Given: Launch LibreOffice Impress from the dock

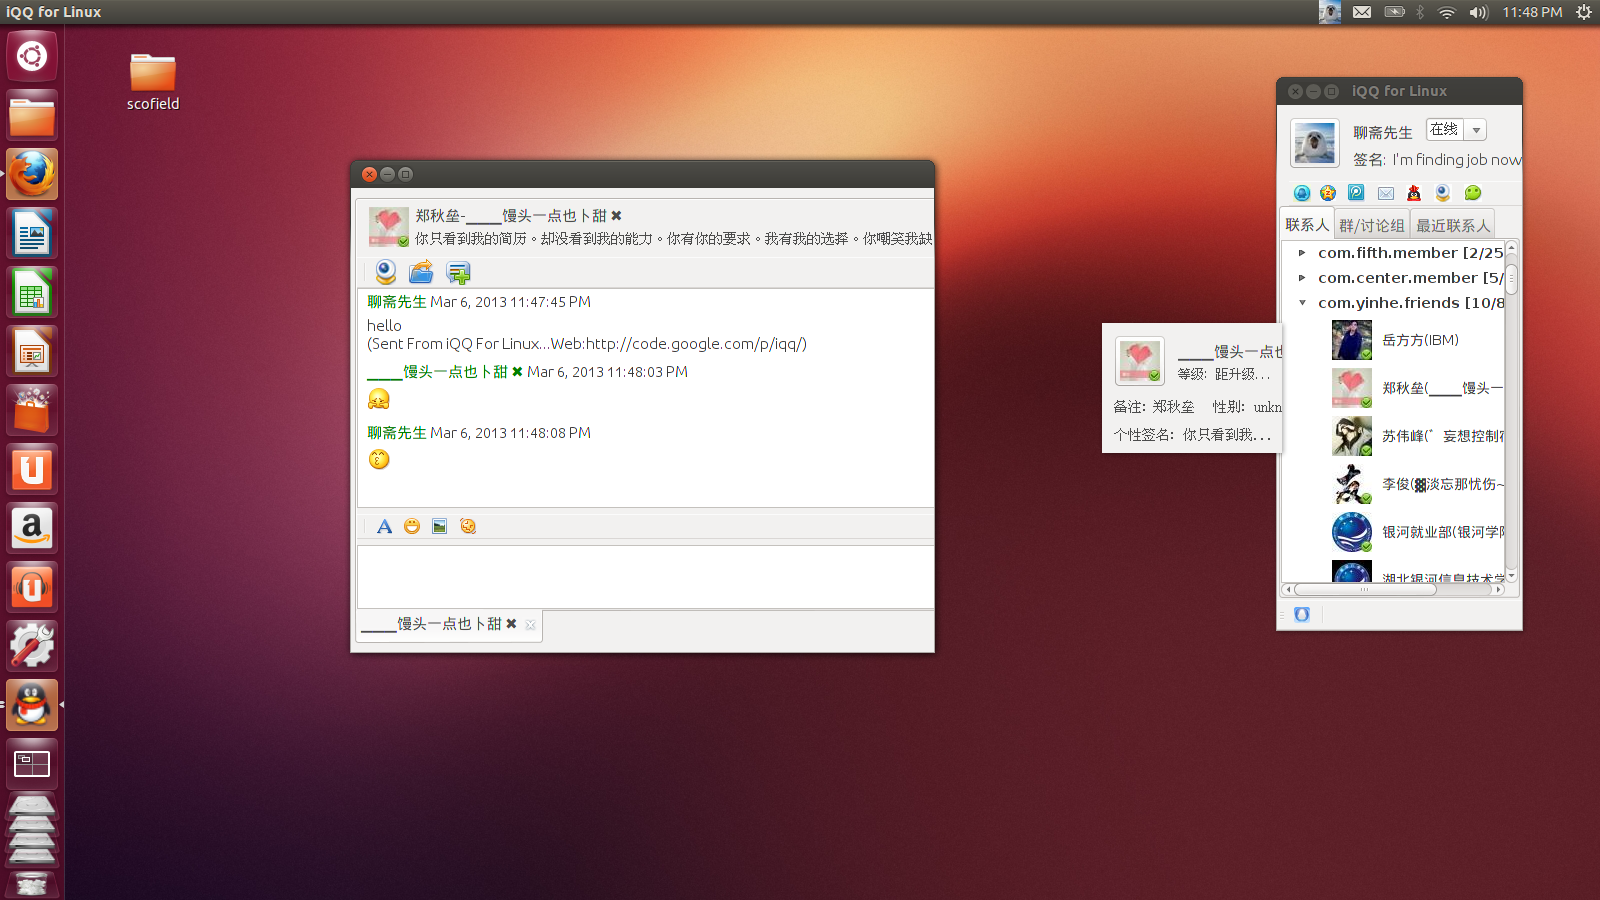Looking at the screenshot, I should pyautogui.click(x=32, y=352).
